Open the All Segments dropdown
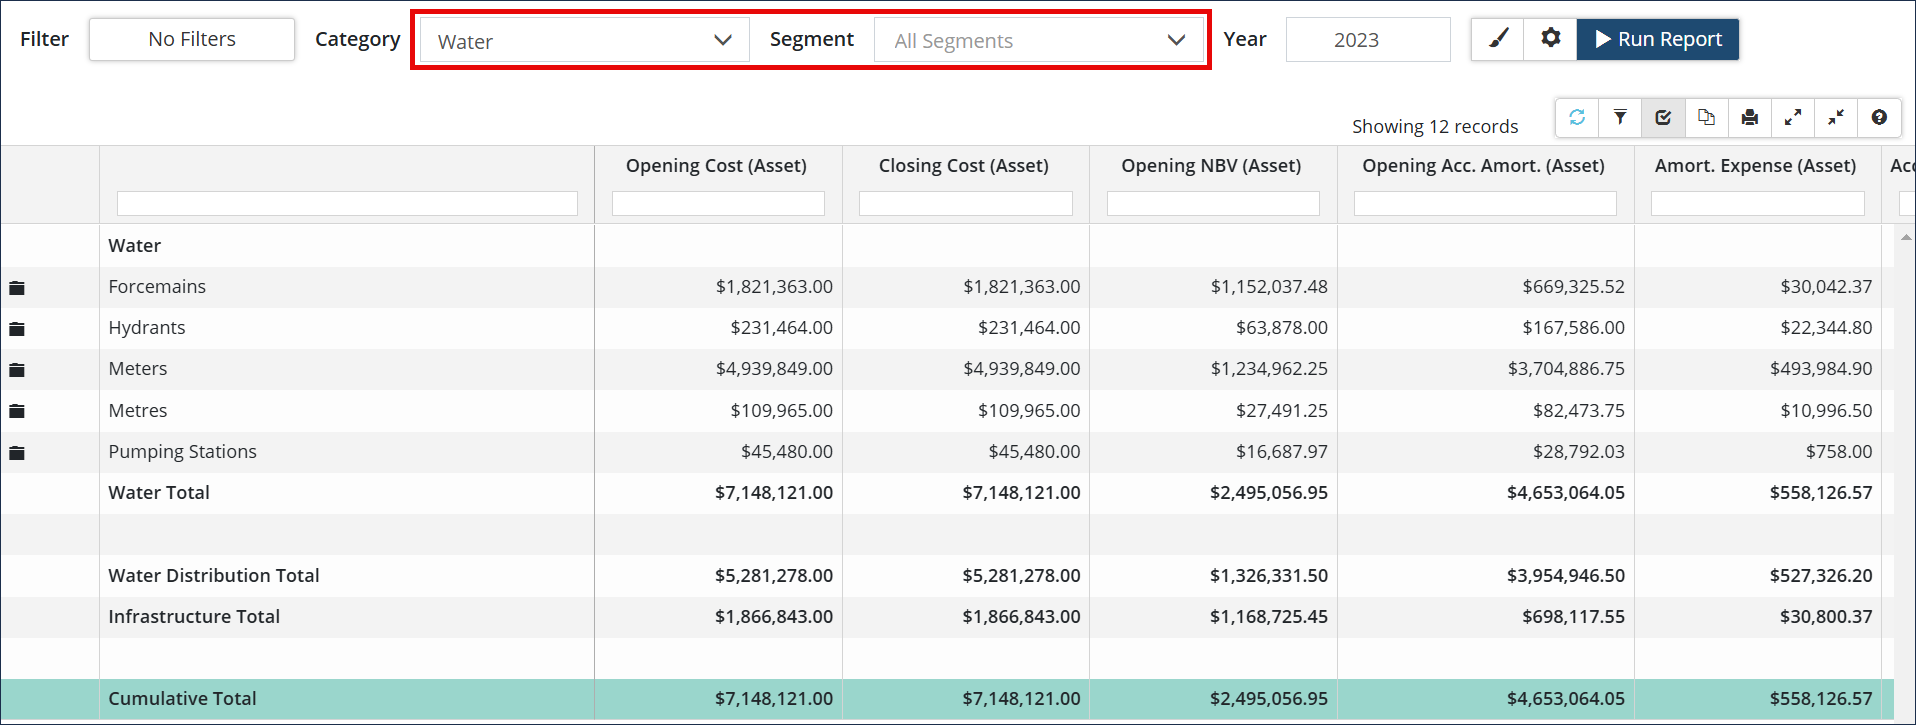Image resolution: width=1916 pixels, height=725 pixels. click(x=1038, y=41)
